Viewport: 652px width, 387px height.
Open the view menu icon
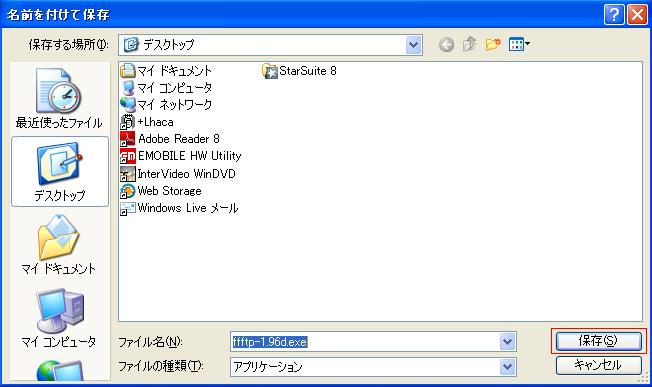point(519,44)
